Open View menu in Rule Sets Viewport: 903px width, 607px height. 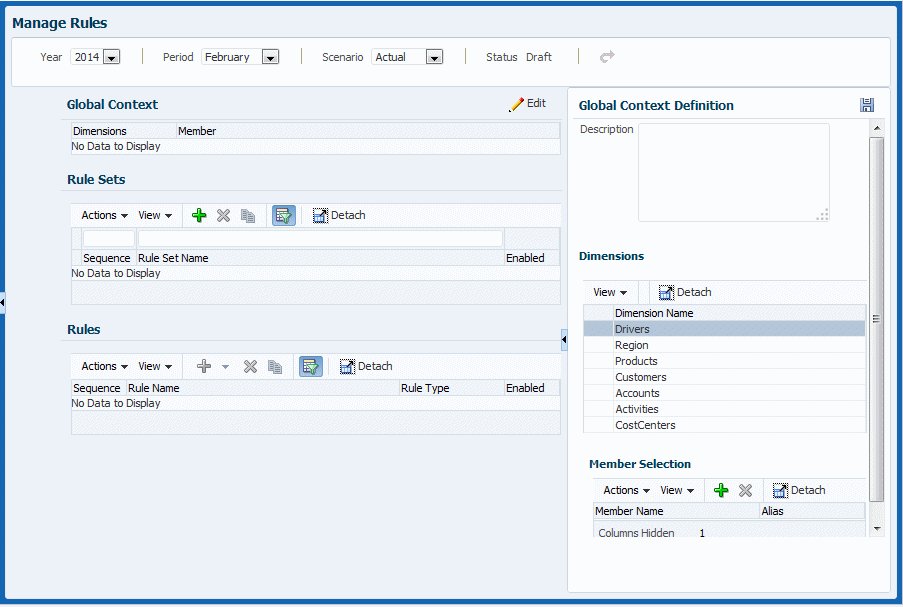[155, 215]
